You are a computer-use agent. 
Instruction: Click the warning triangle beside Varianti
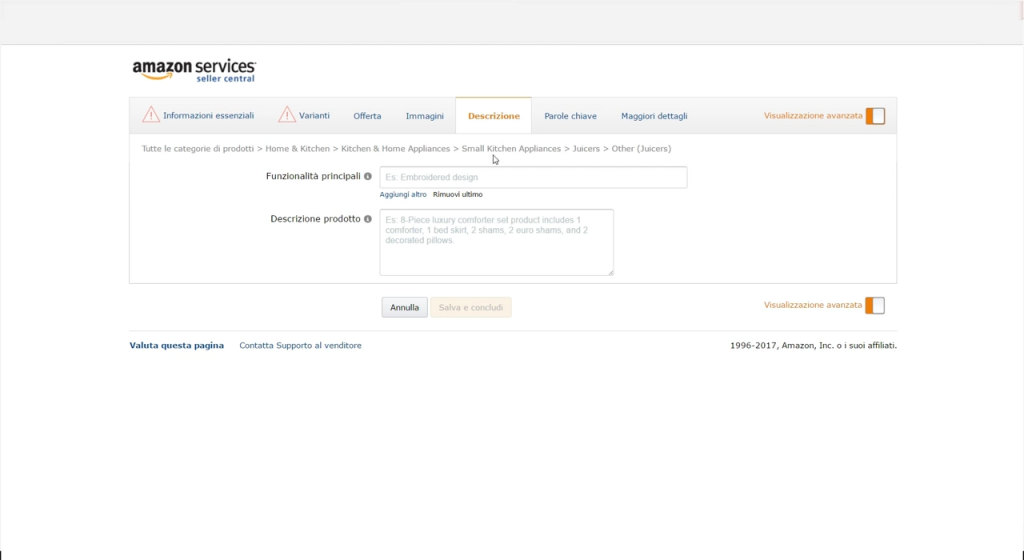(287, 115)
